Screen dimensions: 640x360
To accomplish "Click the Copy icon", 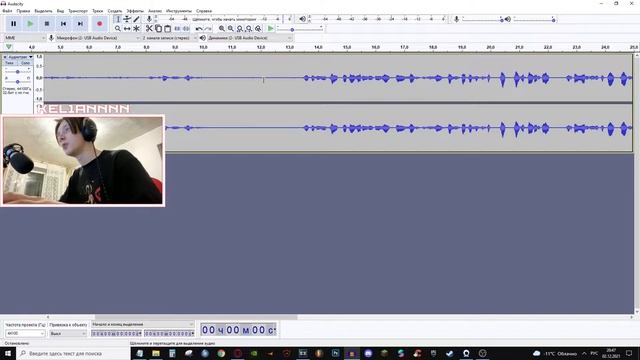I will pos(158,29).
